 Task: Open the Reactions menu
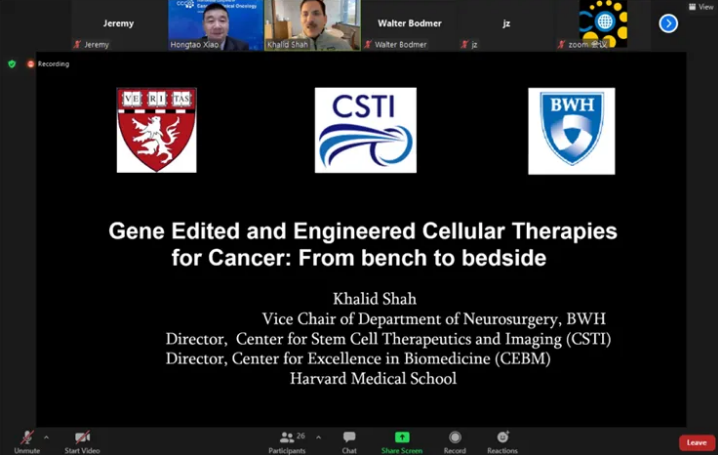[502, 442]
